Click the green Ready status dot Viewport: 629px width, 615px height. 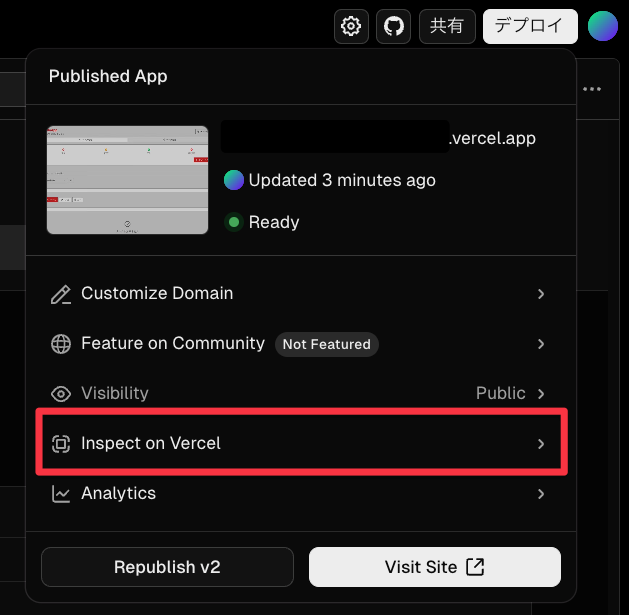(234, 222)
